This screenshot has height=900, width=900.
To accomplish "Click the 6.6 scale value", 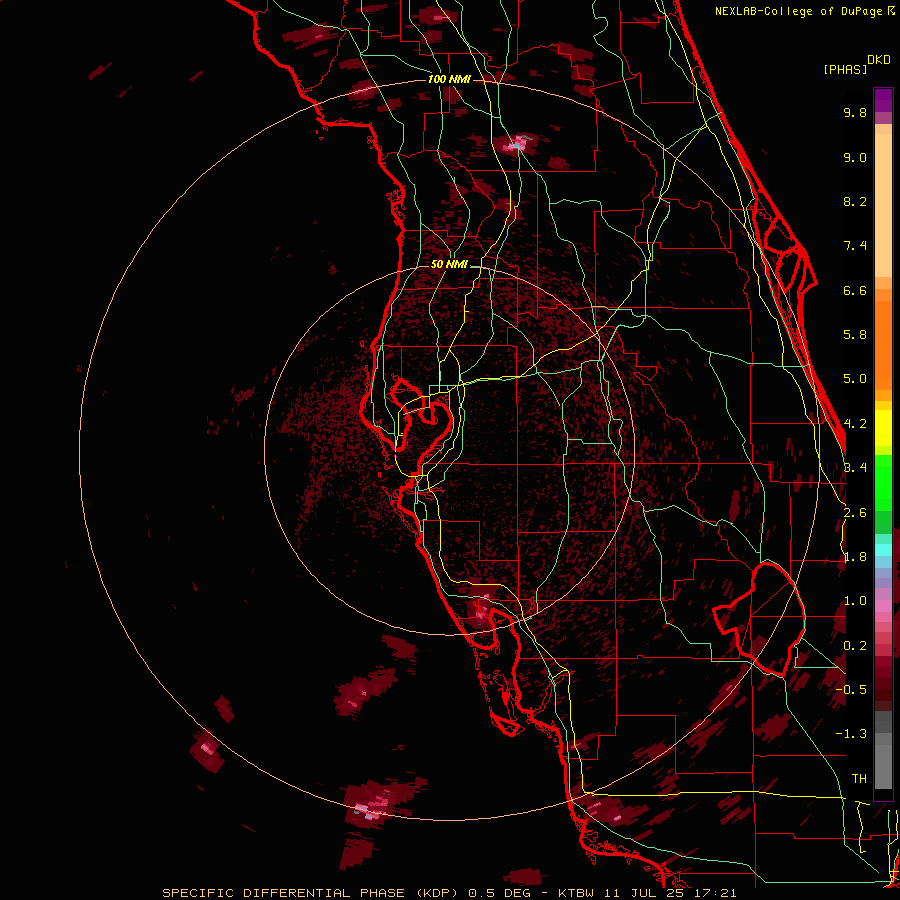I will (855, 290).
